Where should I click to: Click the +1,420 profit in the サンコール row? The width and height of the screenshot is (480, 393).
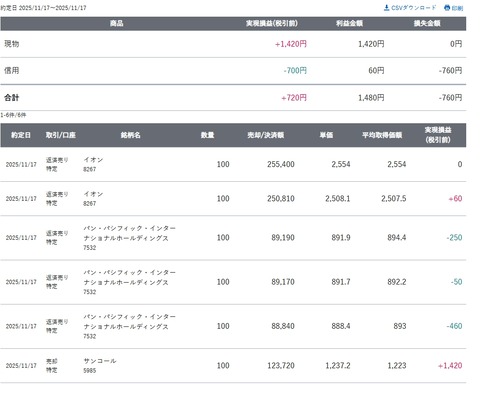[x=450, y=366]
